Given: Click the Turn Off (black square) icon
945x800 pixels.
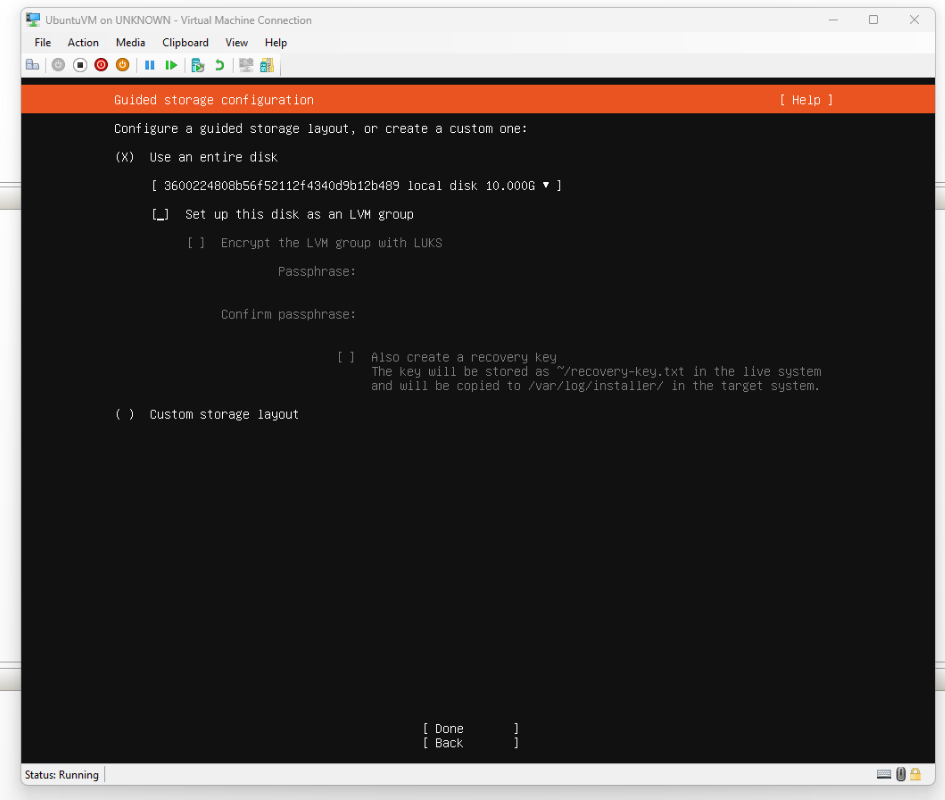Looking at the screenshot, I should (80, 65).
